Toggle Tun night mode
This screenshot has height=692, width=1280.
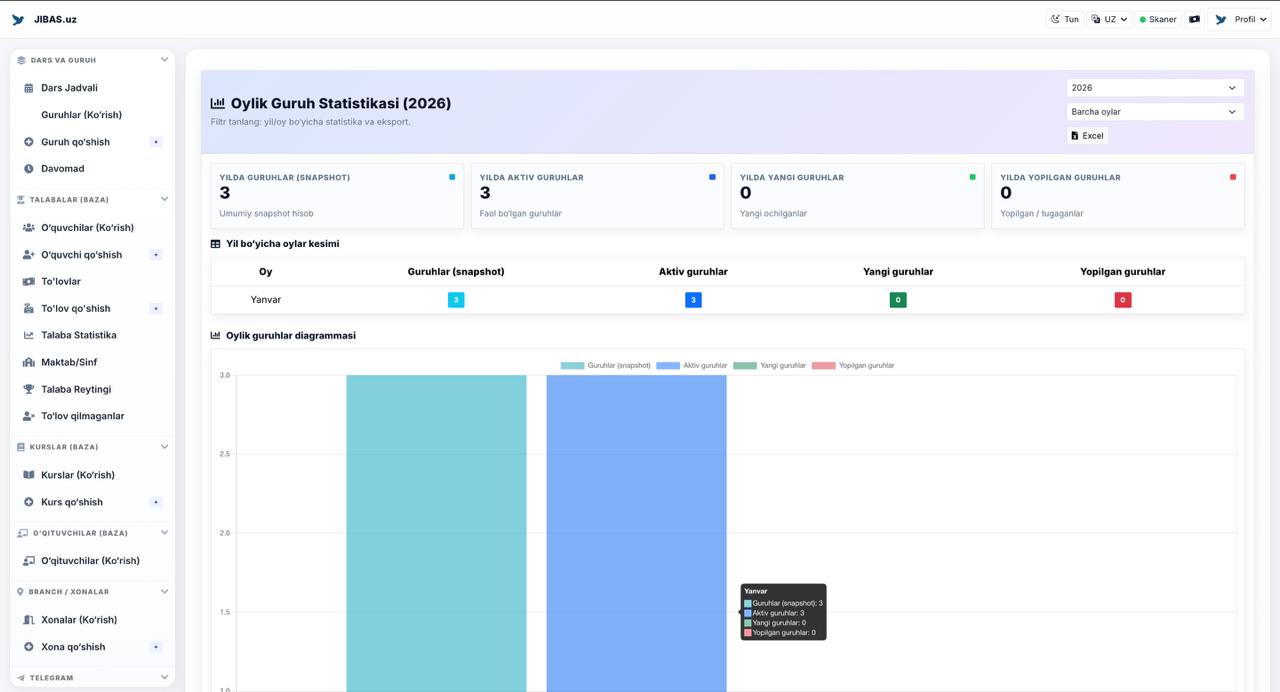(x=1065, y=19)
